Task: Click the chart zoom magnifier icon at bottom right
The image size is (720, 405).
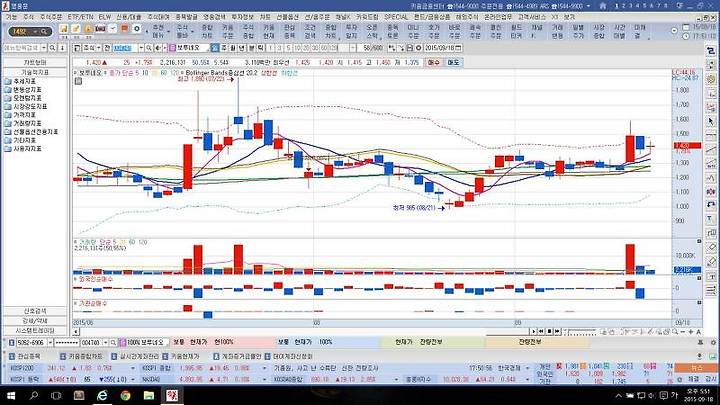Action: 675,332
